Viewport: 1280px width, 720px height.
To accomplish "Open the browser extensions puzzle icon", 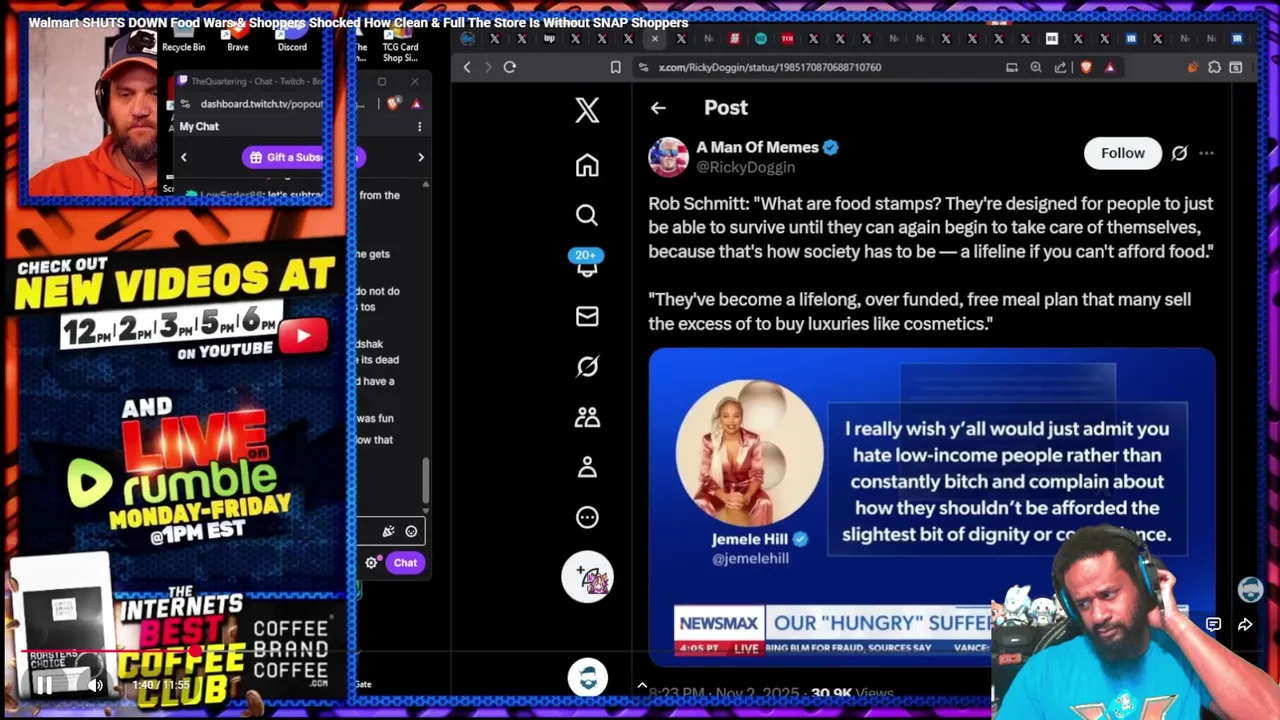I will [1214, 67].
